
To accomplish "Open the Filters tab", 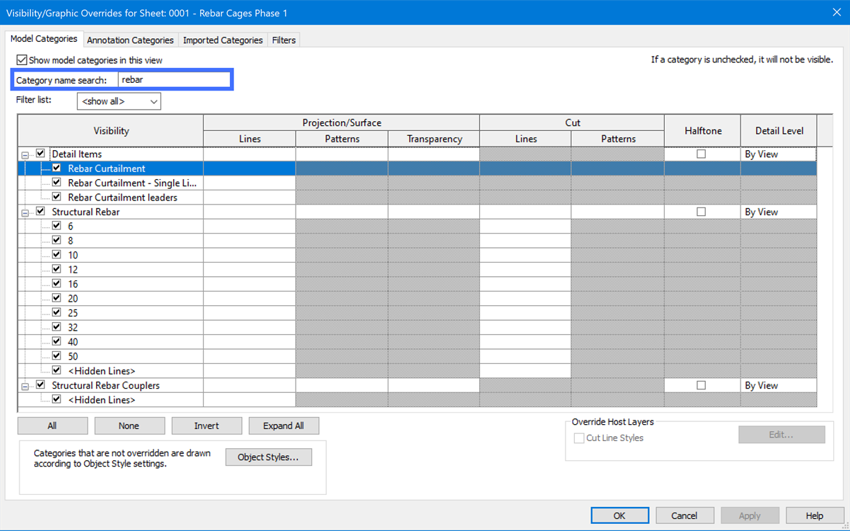I will pyautogui.click(x=284, y=40).
